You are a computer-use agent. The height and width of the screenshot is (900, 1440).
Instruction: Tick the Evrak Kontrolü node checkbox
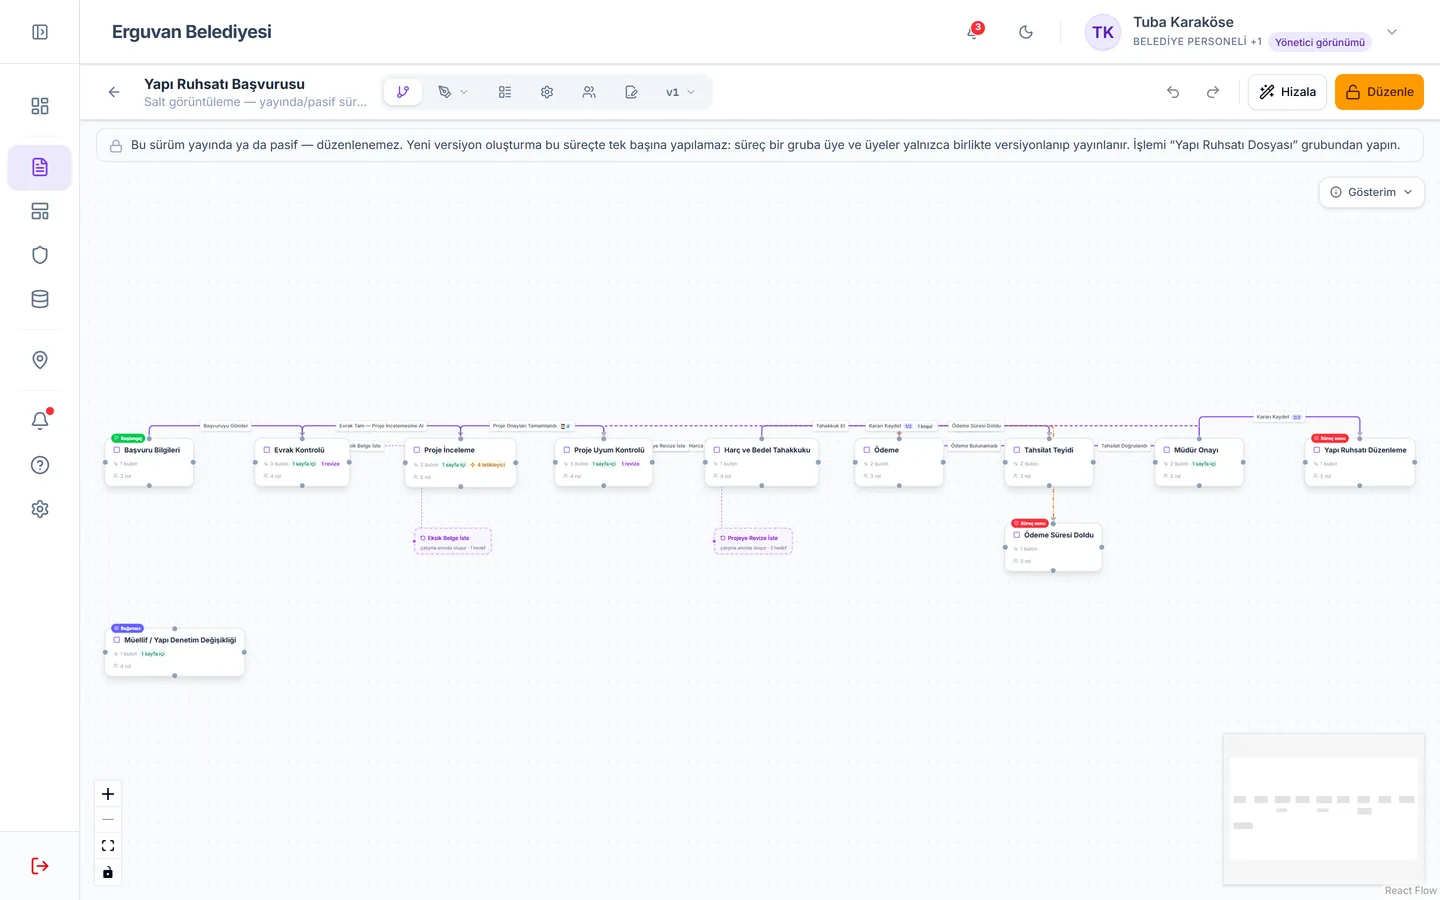(267, 450)
